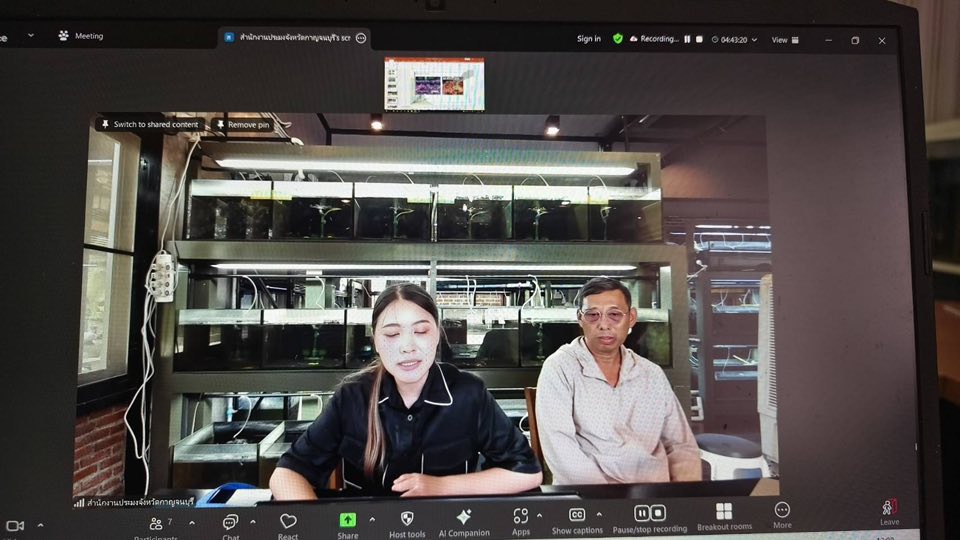
Task: Click the Leave meeting button
Action: point(889,512)
